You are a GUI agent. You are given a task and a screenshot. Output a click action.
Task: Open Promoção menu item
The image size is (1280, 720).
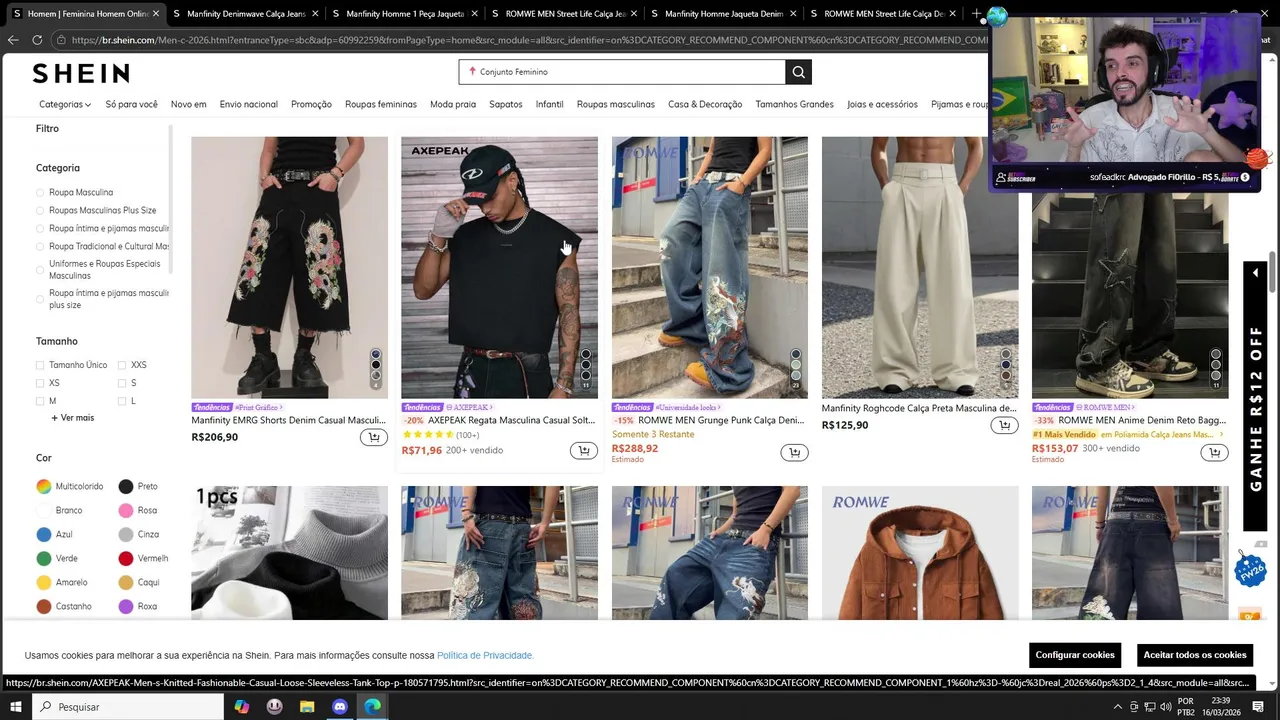[x=311, y=104]
